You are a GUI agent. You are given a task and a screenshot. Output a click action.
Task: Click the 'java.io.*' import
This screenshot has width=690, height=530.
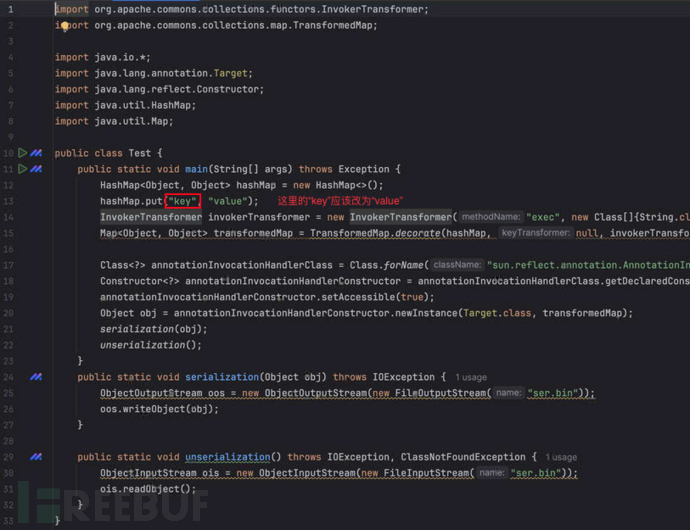122,57
